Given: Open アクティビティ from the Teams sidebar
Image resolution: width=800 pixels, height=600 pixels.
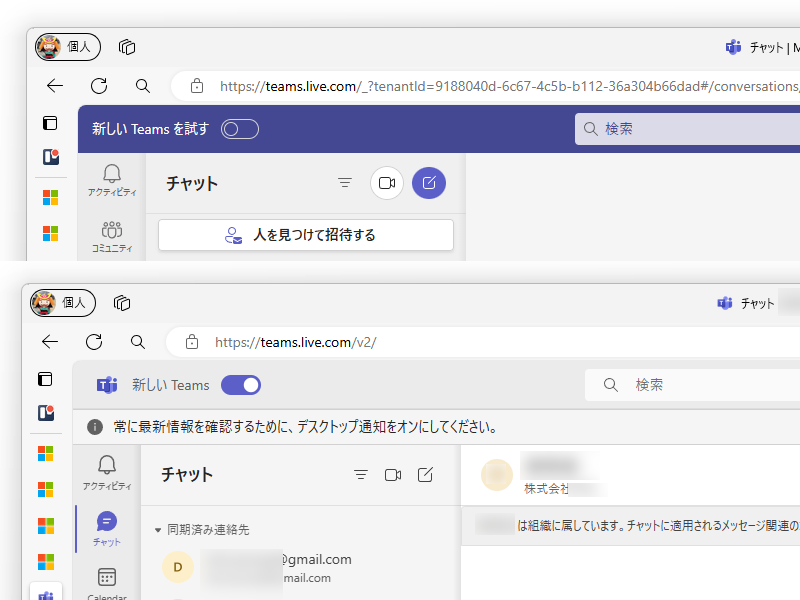Looking at the screenshot, I should 111,180.
